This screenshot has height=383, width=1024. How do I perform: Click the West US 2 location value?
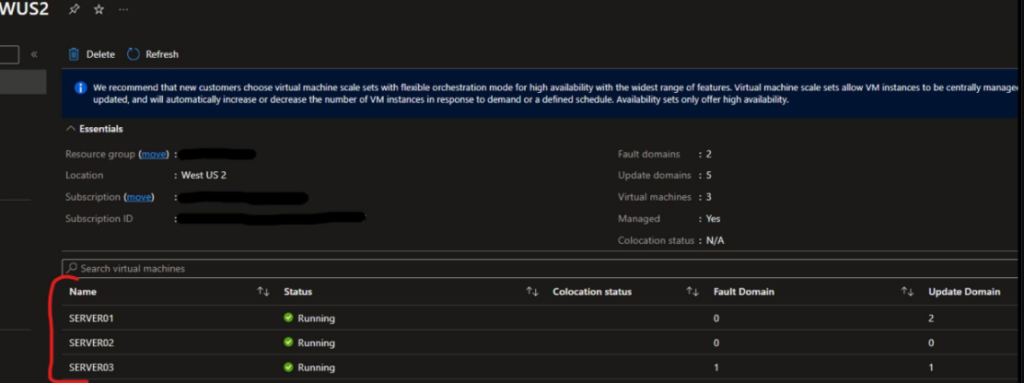point(204,175)
